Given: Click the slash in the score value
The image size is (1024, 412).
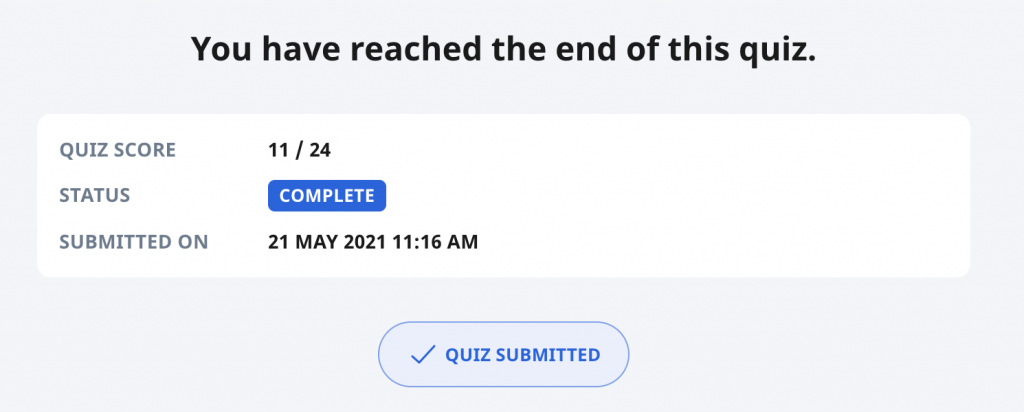Looking at the screenshot, I should (300, 151).
